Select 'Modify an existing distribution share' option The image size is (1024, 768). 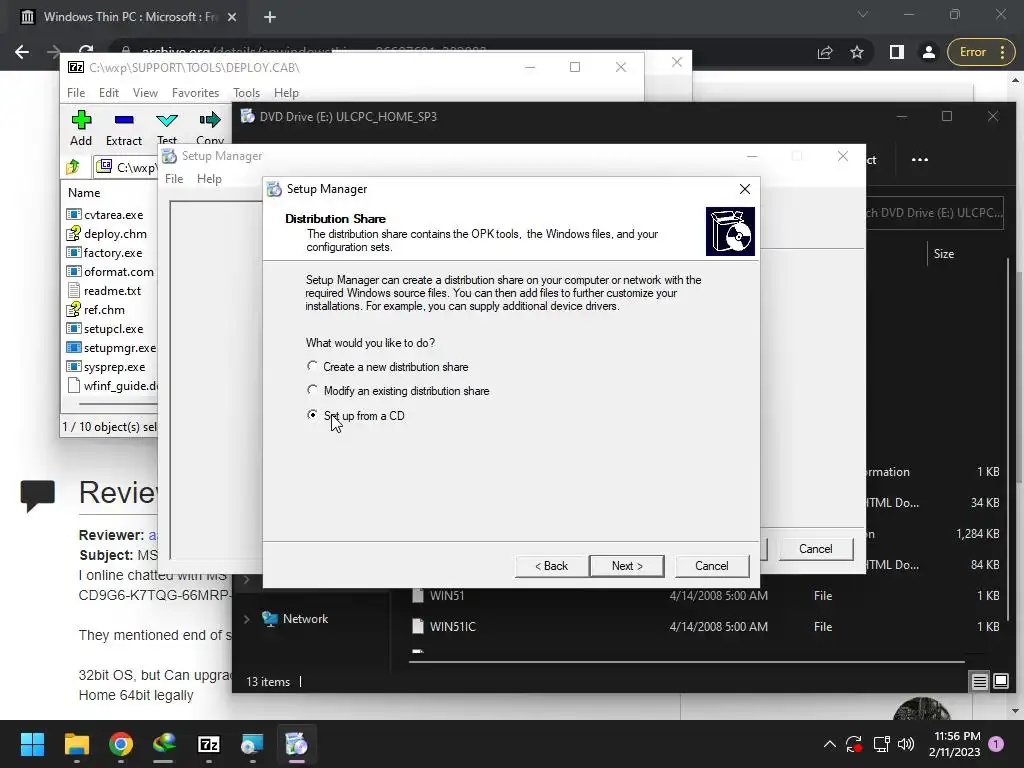pyautogui.click(x=398, y=391)
